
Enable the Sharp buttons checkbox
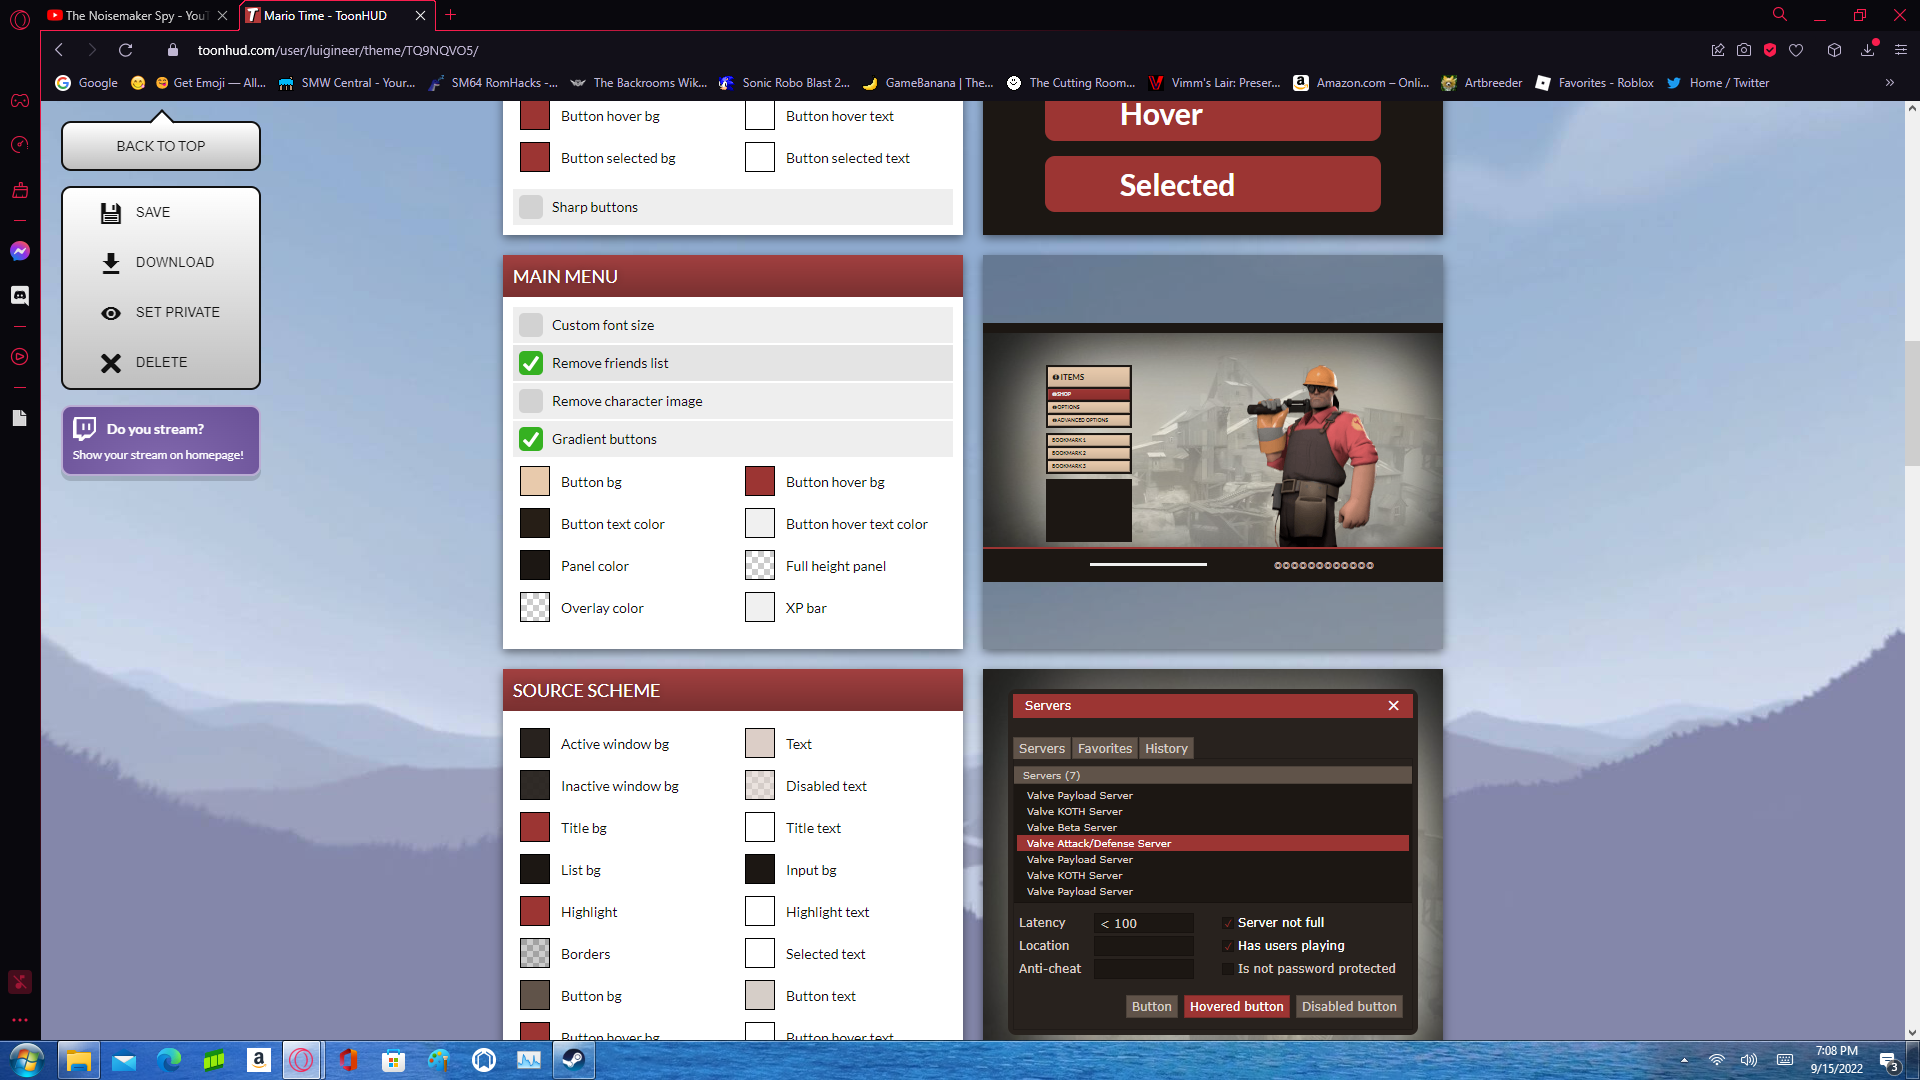point(531,207)
